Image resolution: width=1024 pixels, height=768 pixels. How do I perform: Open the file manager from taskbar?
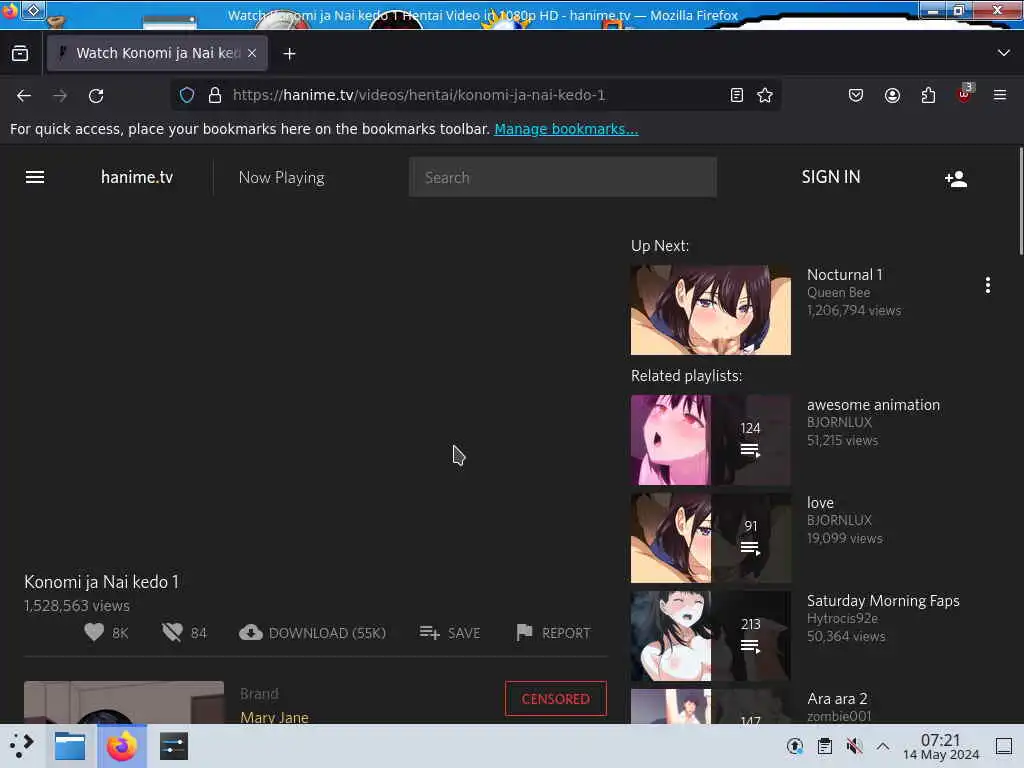(x=70, y=746)
